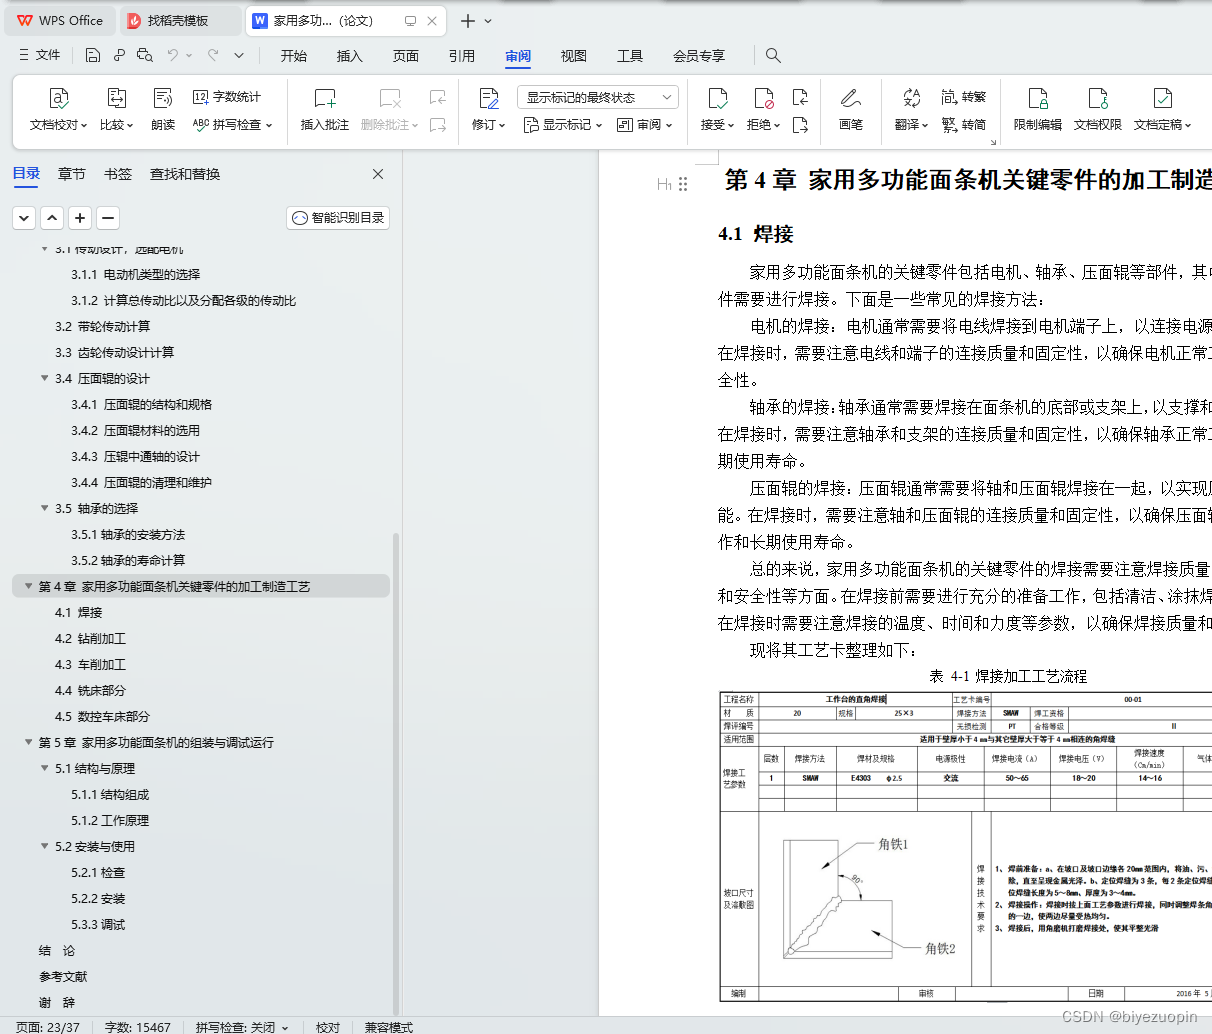Start the 朗读 read aloud tool
The height and width of the screenshot is (1034, 1212).
tap(163, 110)
